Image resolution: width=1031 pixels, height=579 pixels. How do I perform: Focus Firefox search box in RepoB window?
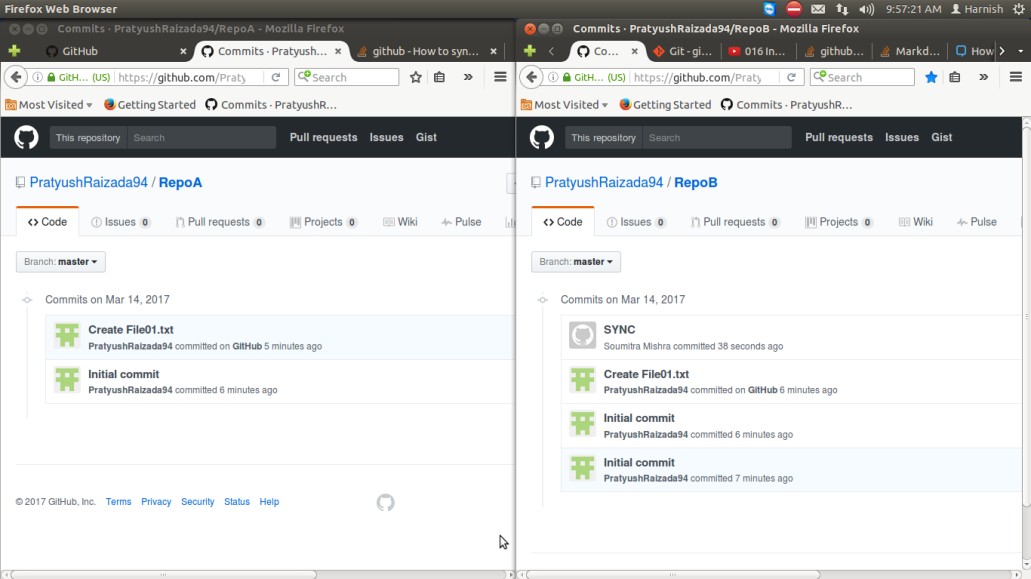[x=862, y=77]
